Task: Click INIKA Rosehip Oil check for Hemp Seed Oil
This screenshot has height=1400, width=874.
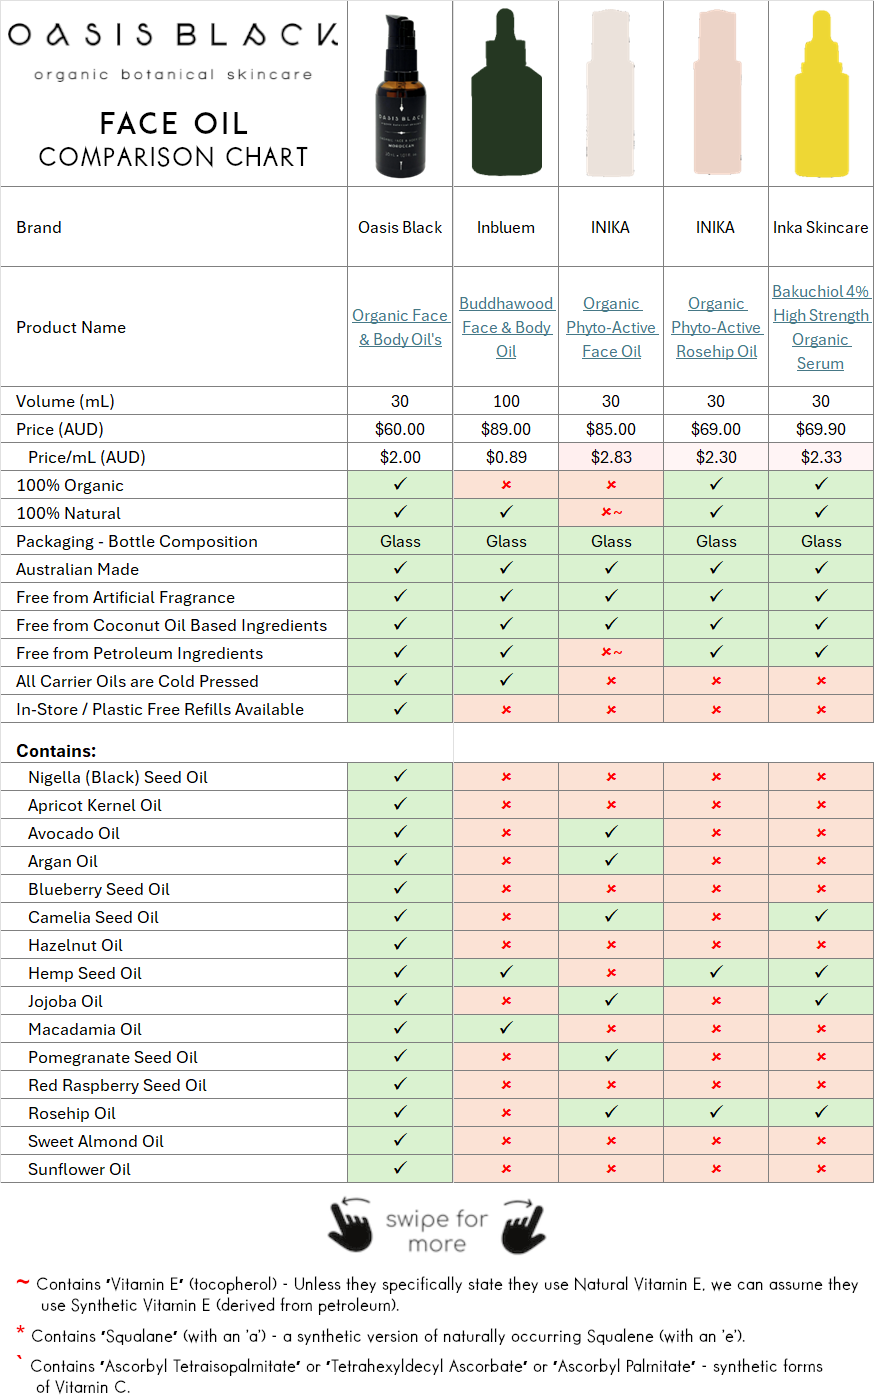Action: pos(716,972)
